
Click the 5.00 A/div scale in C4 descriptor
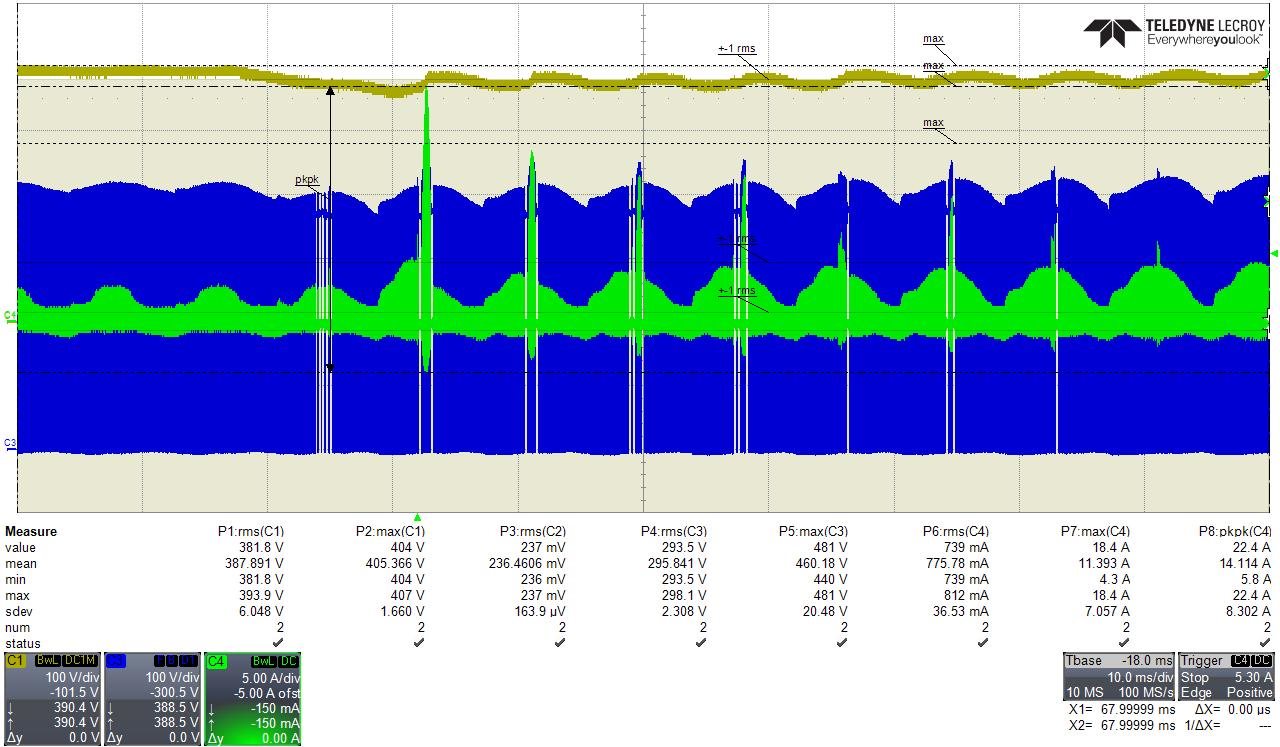(270, 677)
